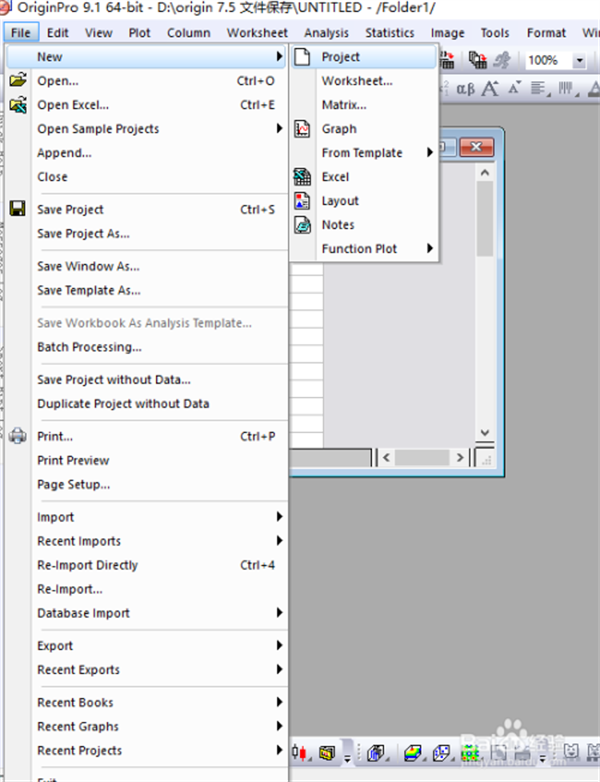Click the Open Excel icon
Screen dimensions: 600x782
(x=18, y=105)
